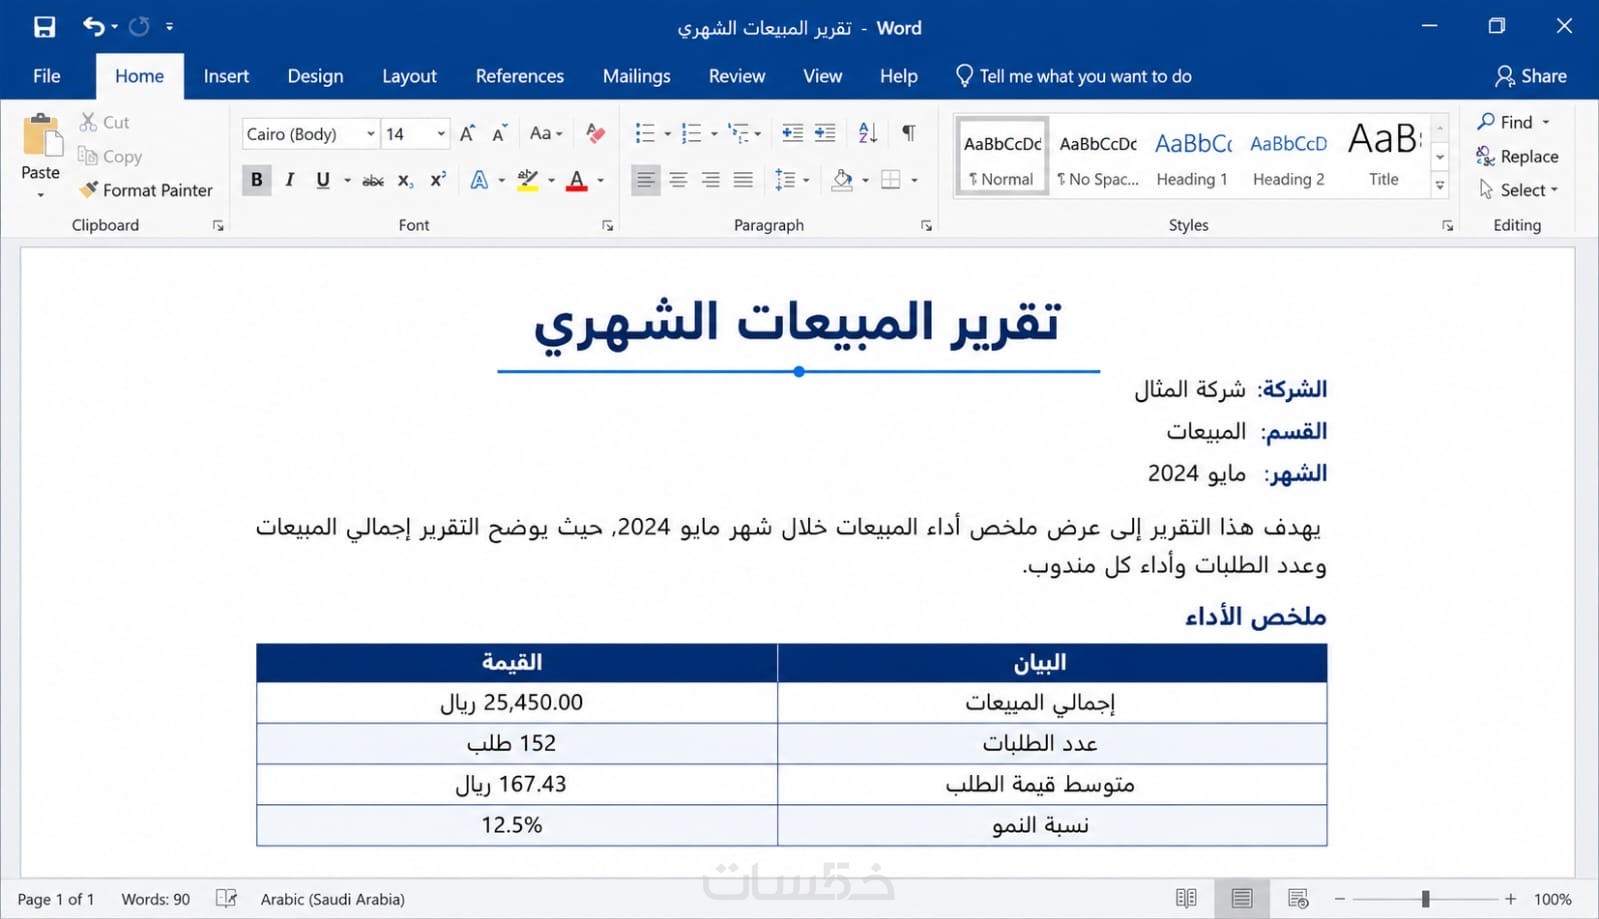Click the Tell me what you want field
Screen dimensions: 1599x919
tap(1074, 76)
